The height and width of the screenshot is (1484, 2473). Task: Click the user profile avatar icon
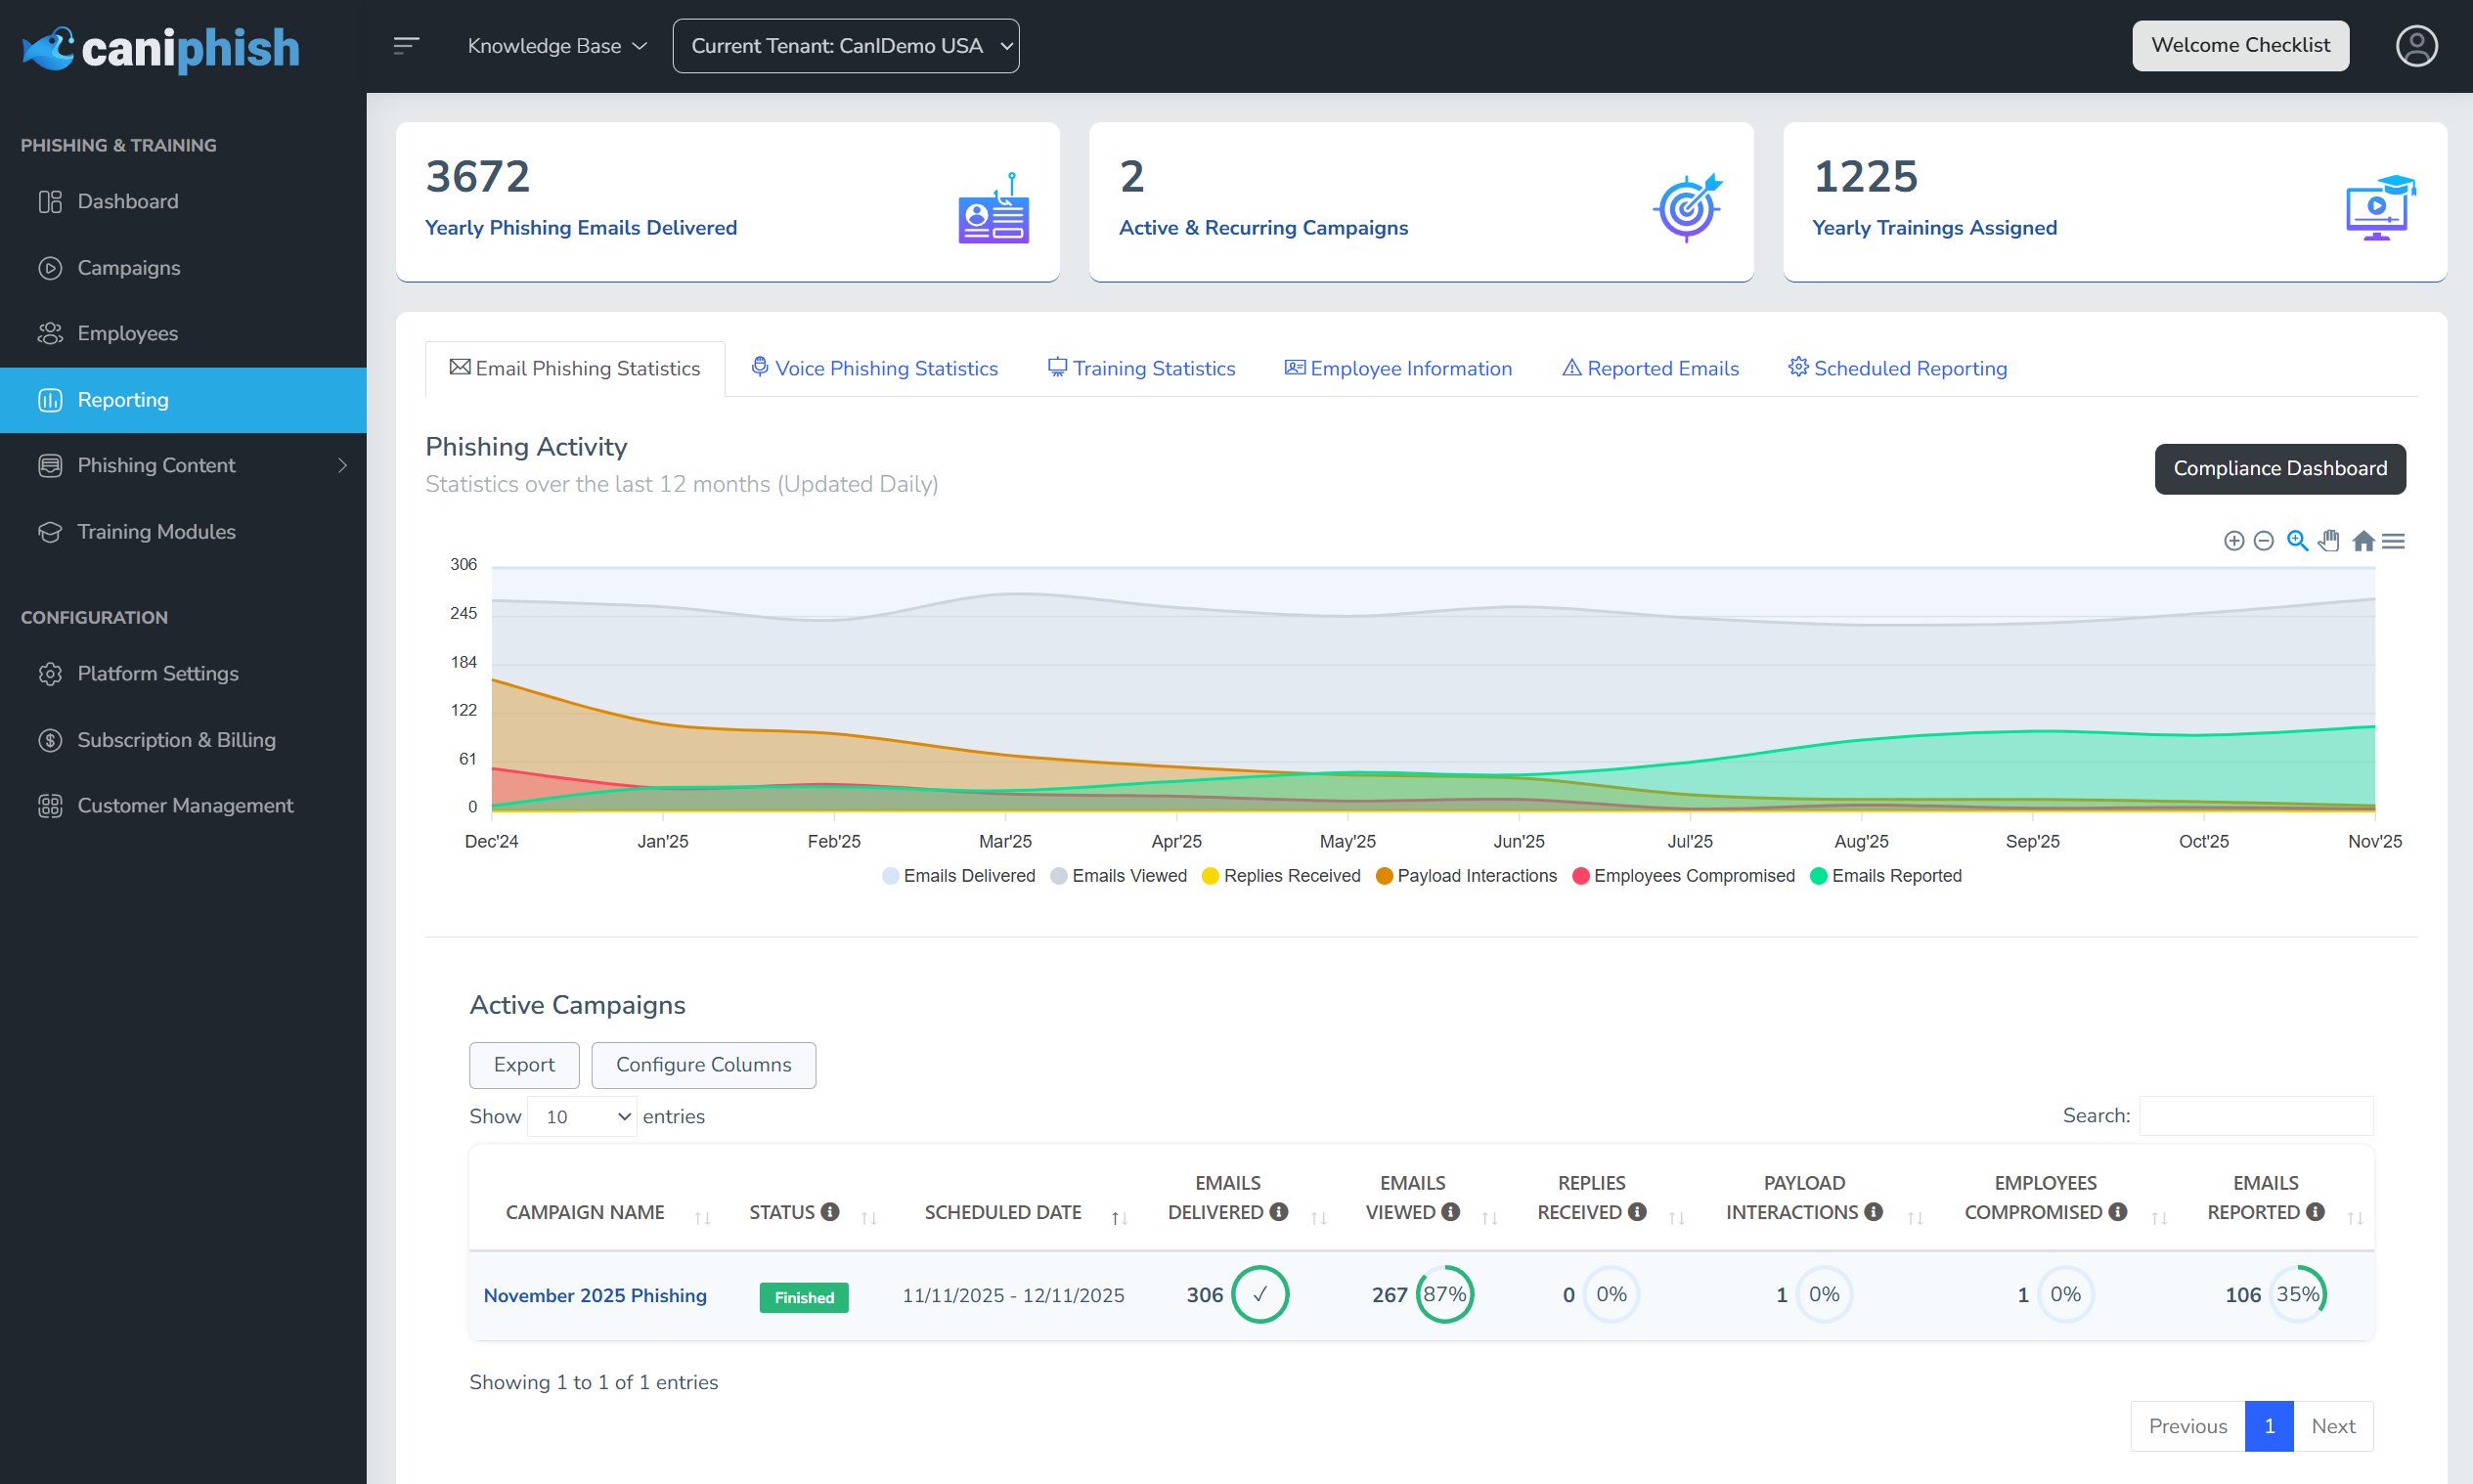coord(2415,46)
